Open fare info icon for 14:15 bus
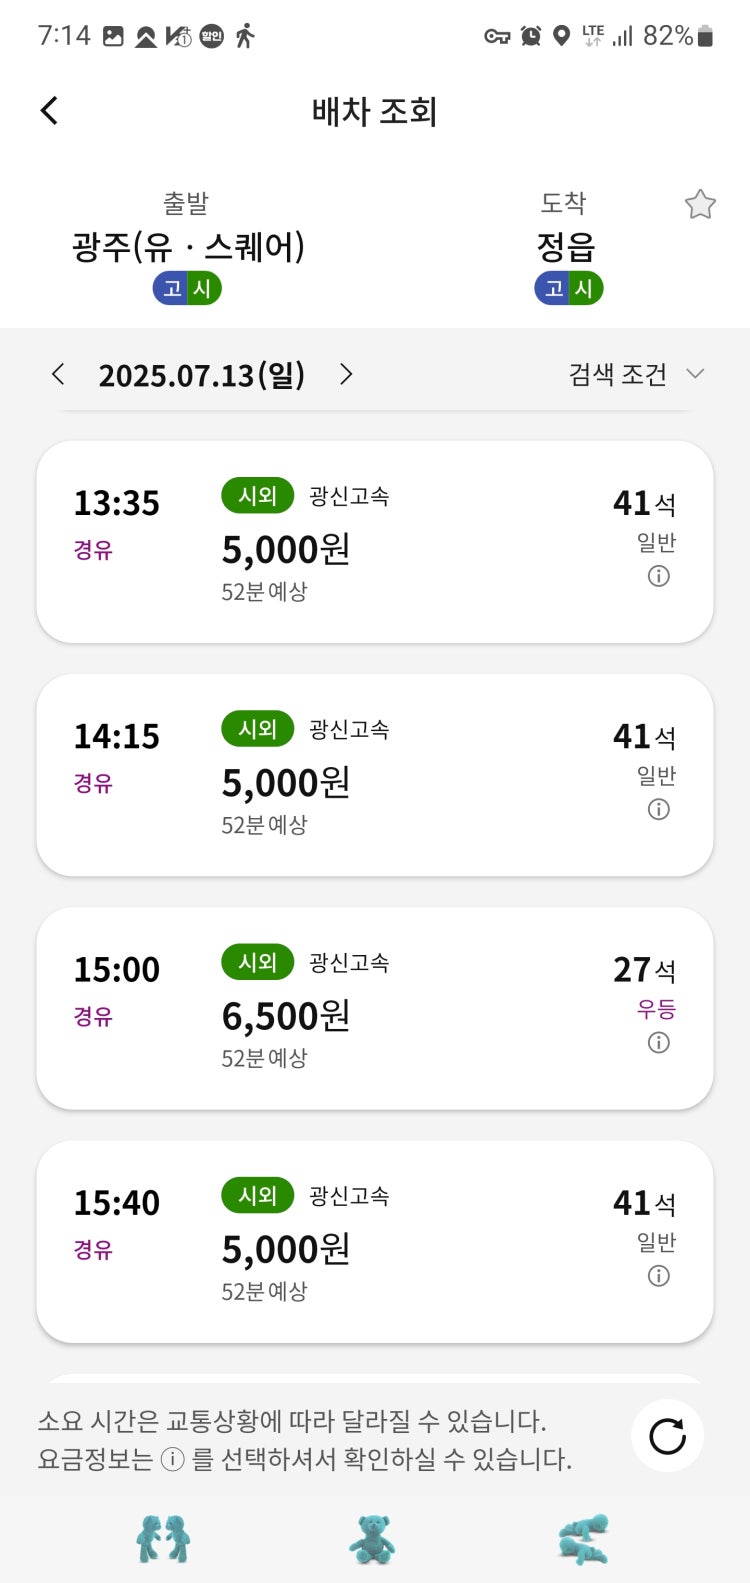750x1583 pixels. (x=658, y=809)
